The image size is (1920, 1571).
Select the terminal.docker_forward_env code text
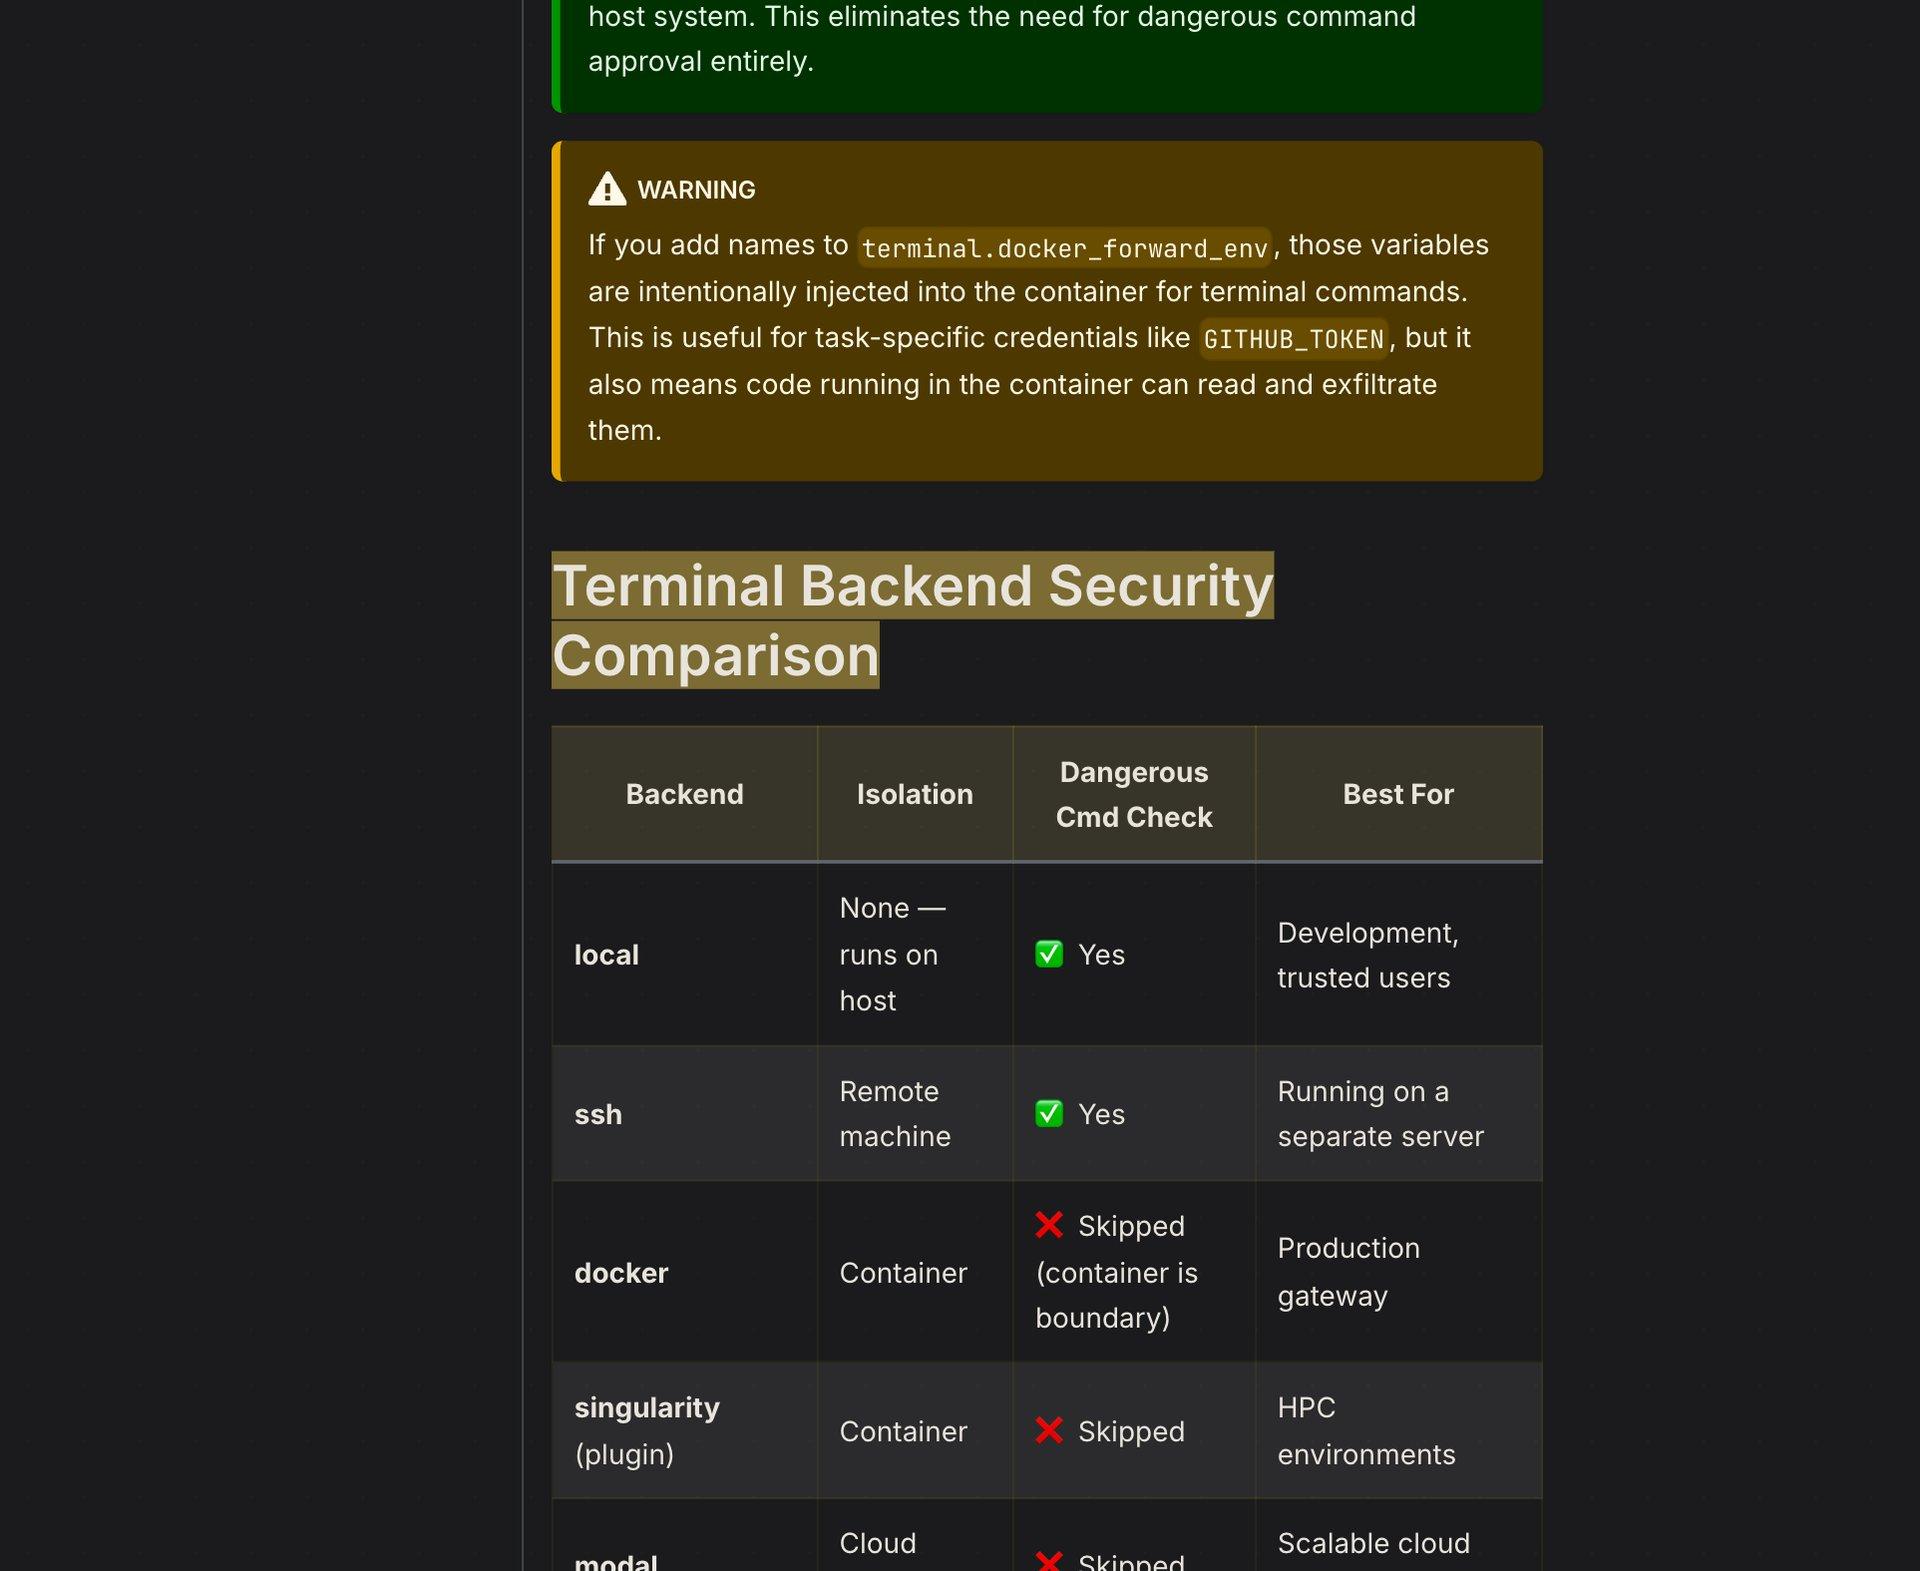click(1065, 247)
